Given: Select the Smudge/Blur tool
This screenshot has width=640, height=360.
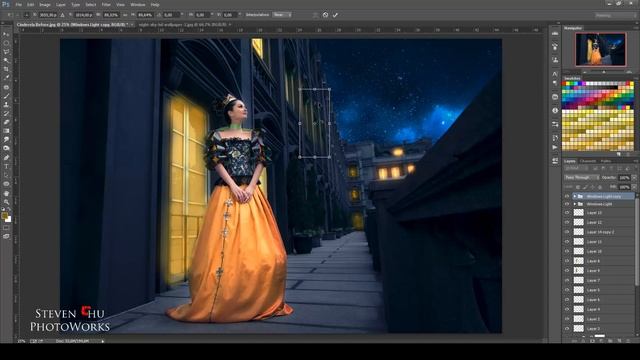Looking at the screenshot, I should pyautogui.click(x=6, y=140).
